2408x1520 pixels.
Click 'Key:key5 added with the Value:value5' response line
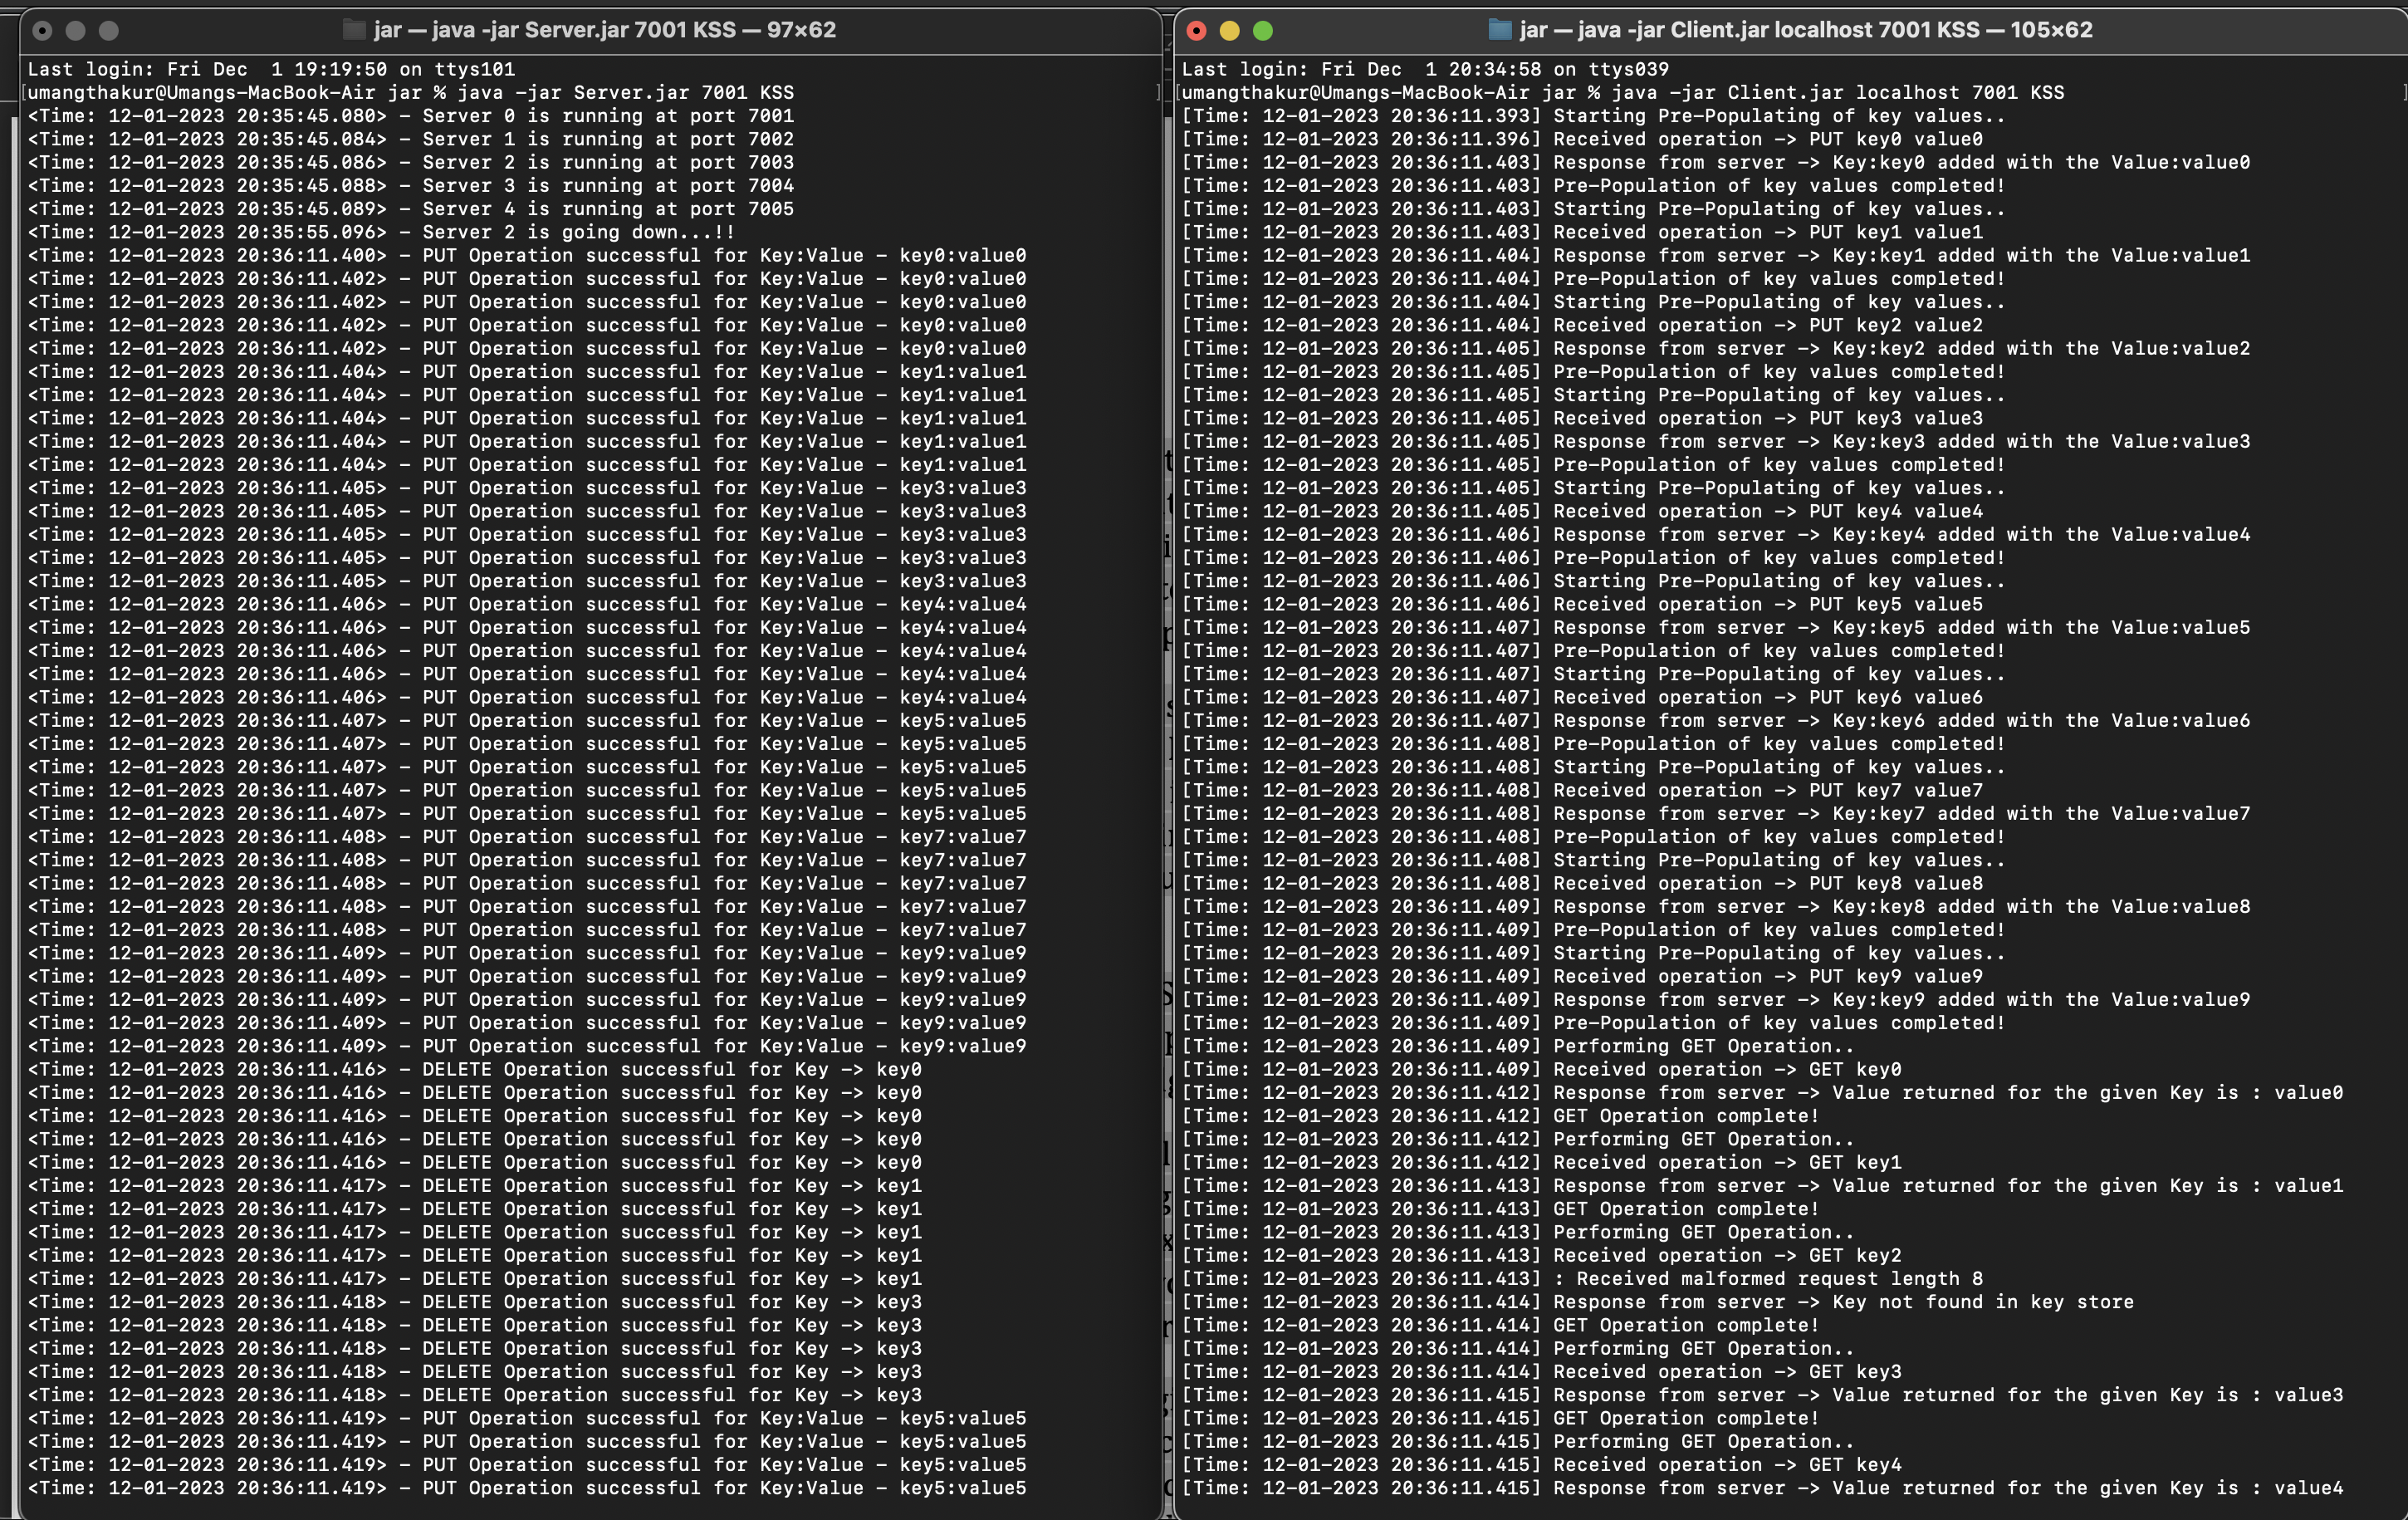tap(1716, 627)
